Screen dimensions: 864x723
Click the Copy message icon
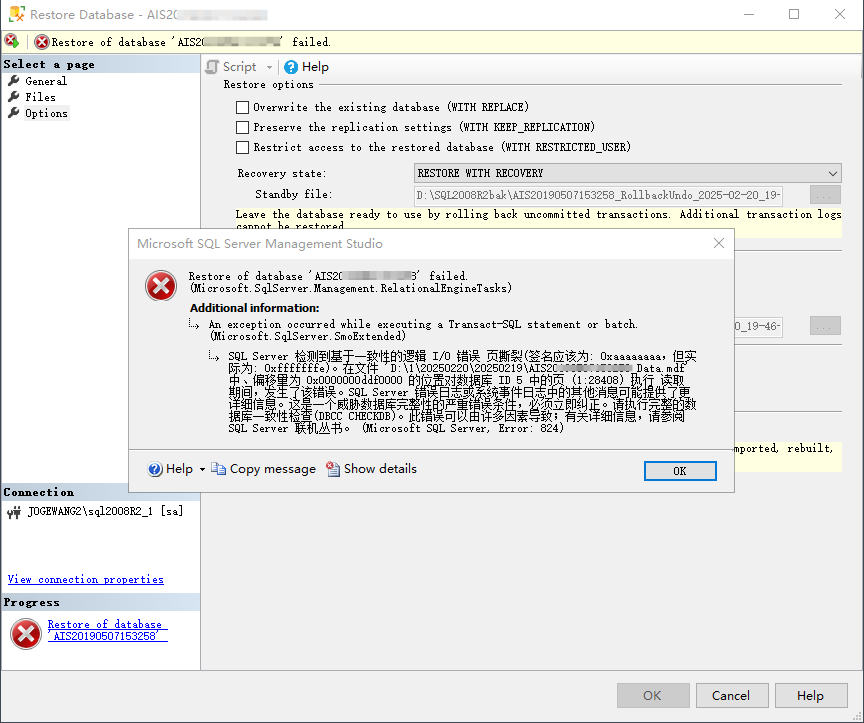pos(218,469)
